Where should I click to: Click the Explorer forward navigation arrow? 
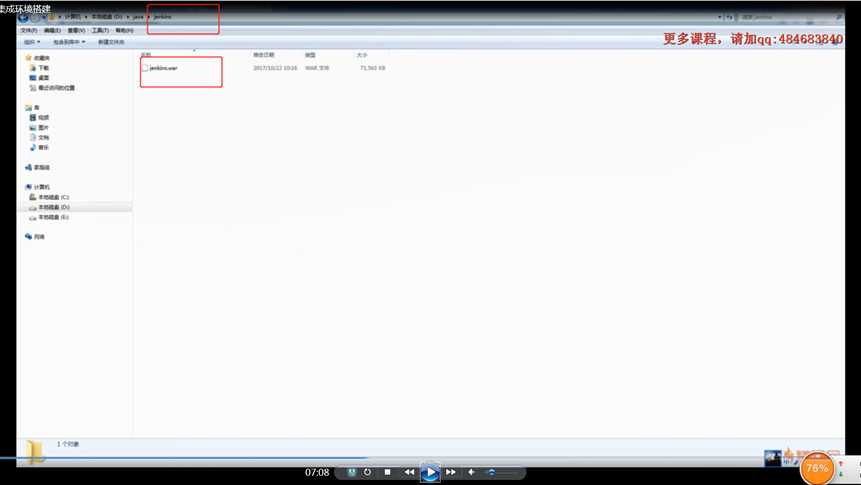36,17
